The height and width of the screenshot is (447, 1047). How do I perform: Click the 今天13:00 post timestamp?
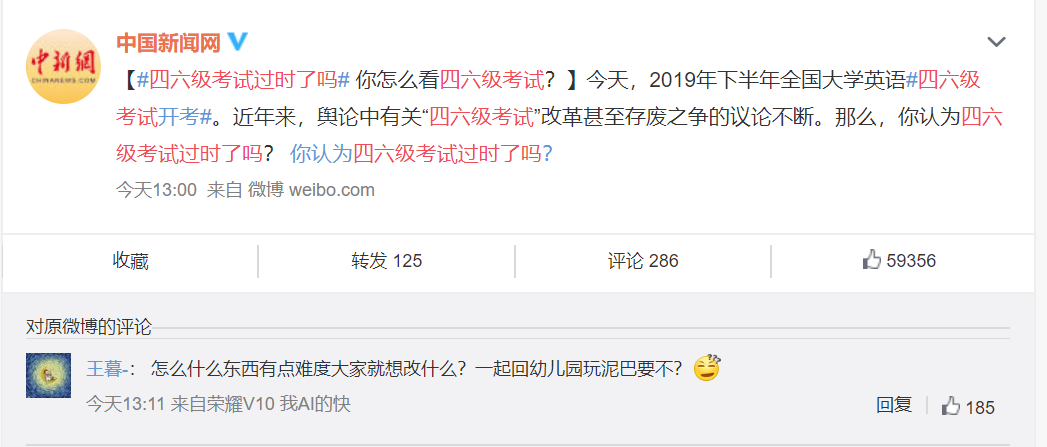[x=156, y=190]
